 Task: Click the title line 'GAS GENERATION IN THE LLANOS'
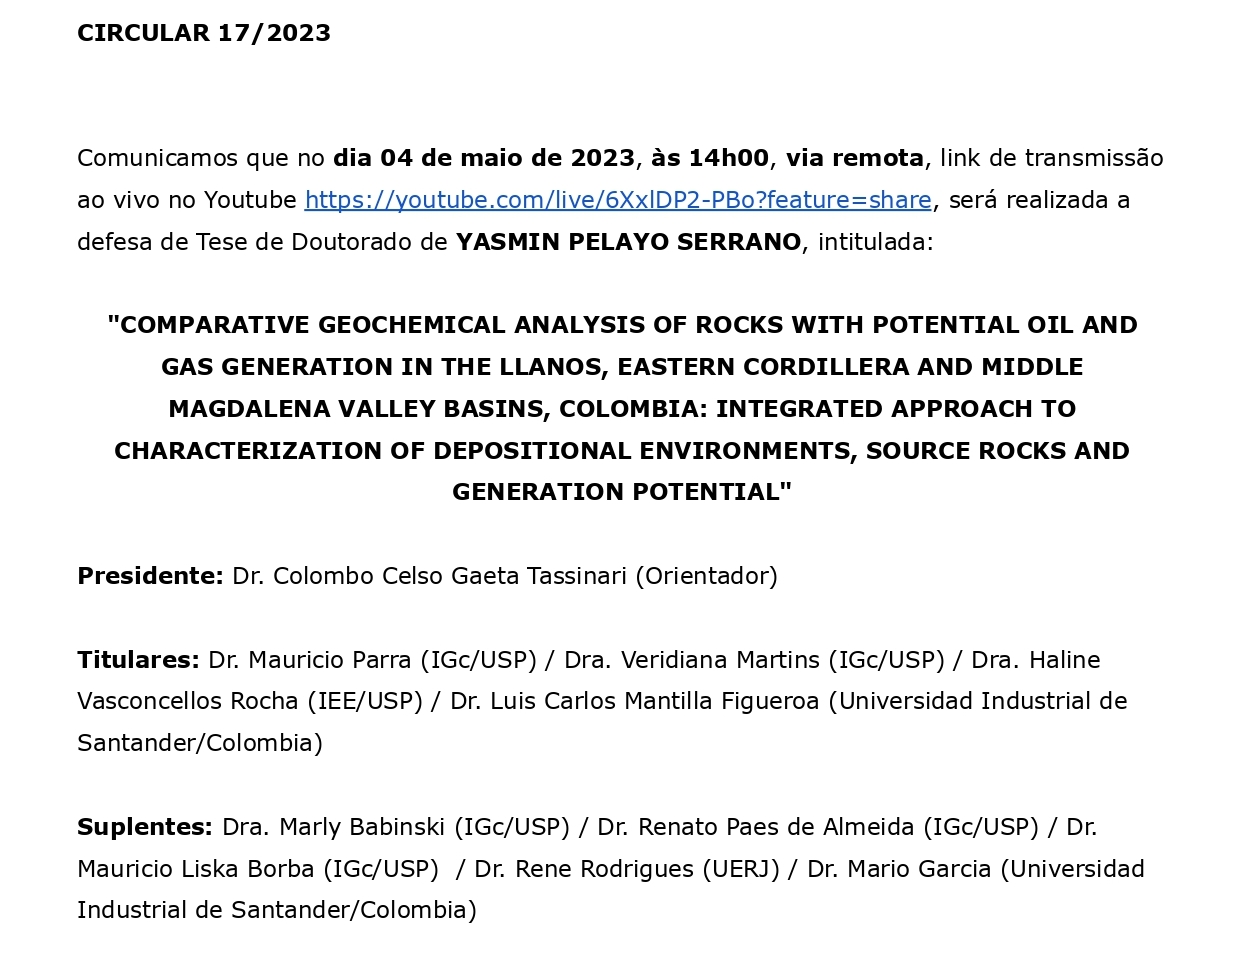click(x=622, y=367)
